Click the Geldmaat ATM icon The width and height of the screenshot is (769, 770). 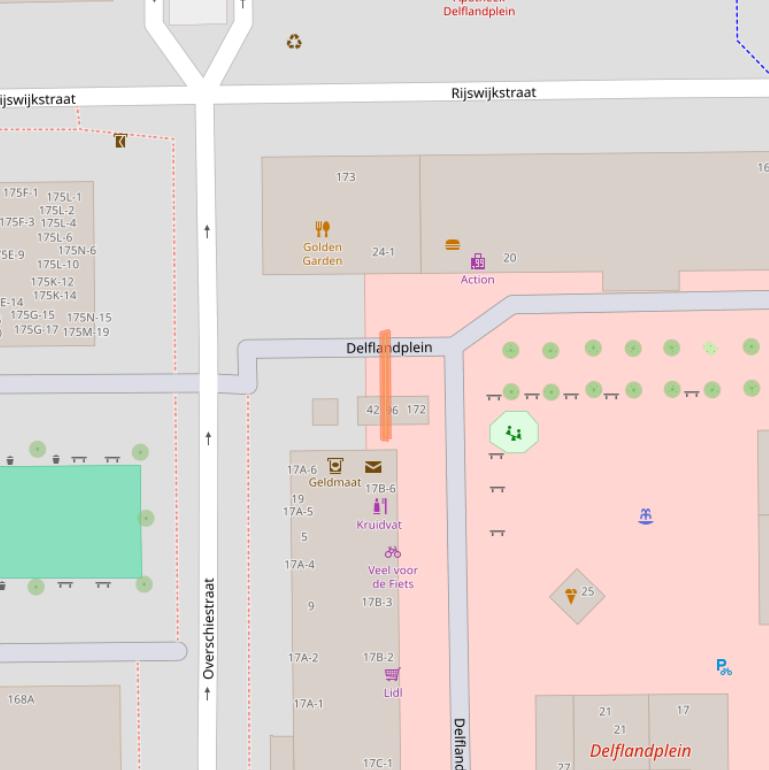(335, 465)
